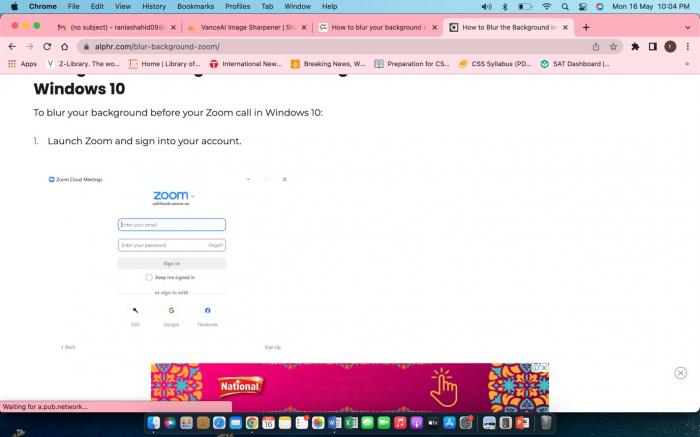The width and height of the screenshot is (700, 437).
Task: Click the National advertisement banner
Action: click(350, 387)
